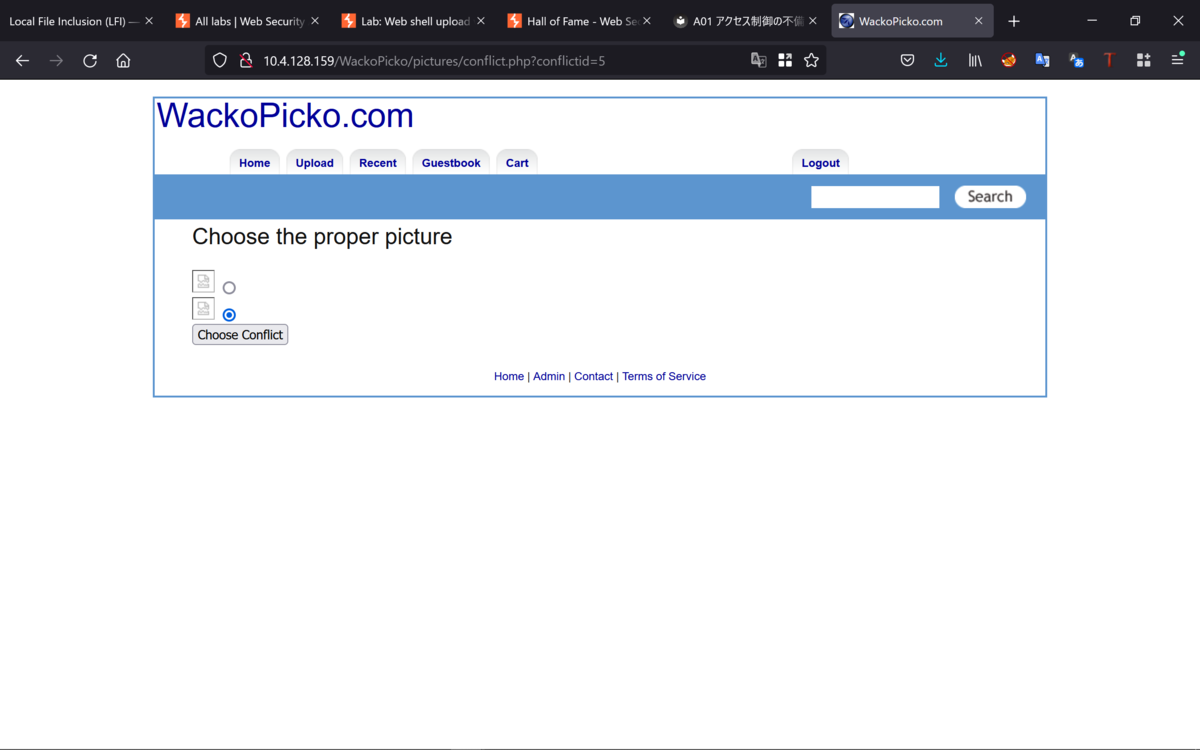Open the extensions grid icon in toolbar
Screen dimensions: 1200x750
coord(1143,61)
